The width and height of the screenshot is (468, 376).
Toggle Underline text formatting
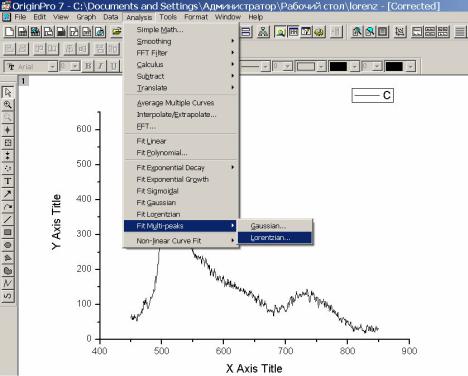(x=114, y=66)
